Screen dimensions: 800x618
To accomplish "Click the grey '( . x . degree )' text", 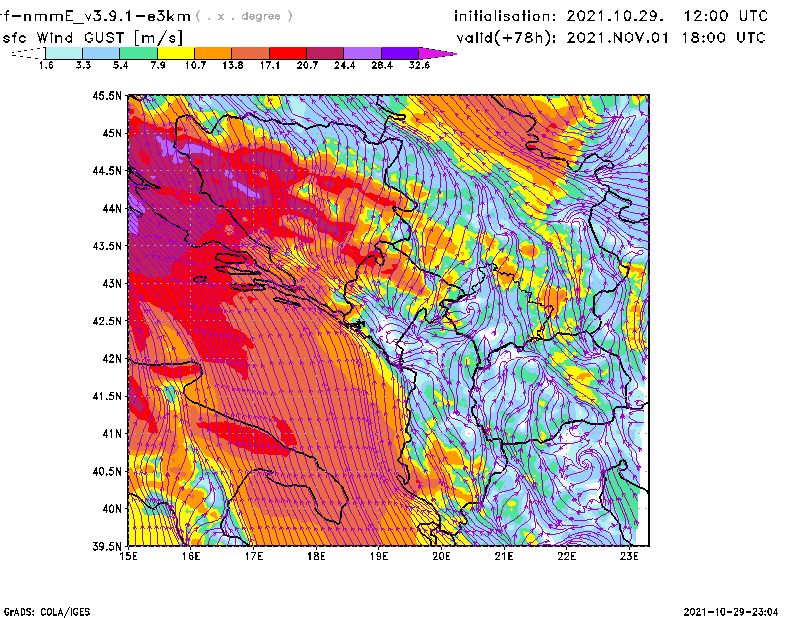I will point(244,16).
